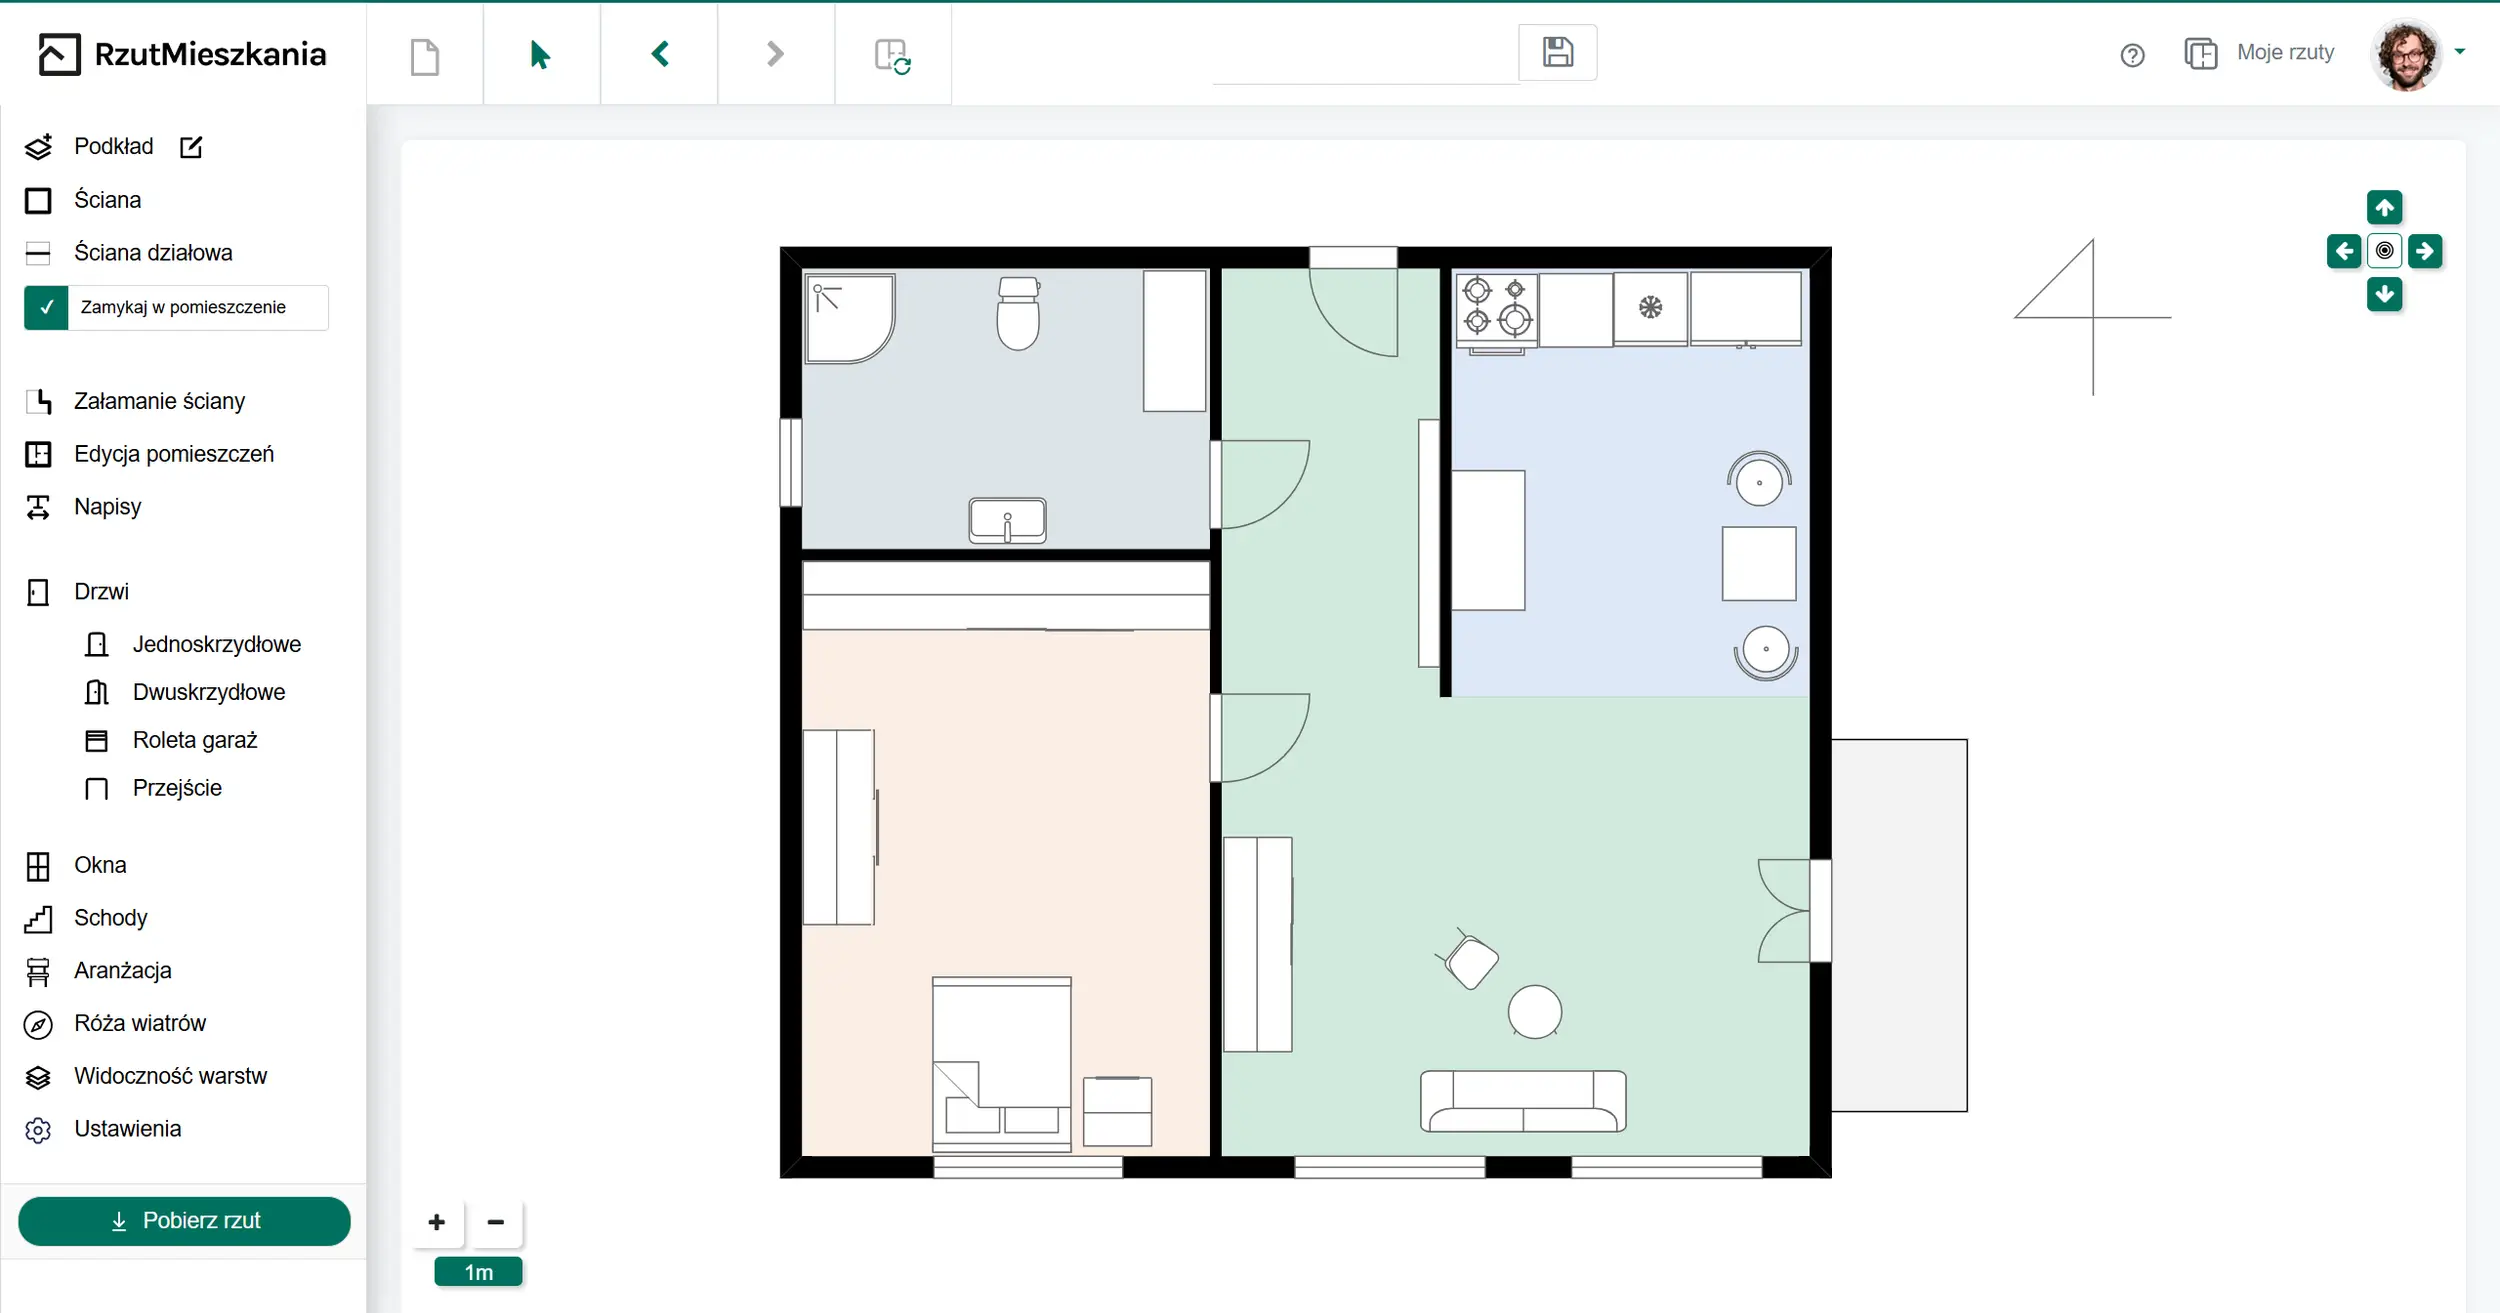This screenshot has height=1313, width=2500.
Task: Click the plan name input field
Action: pyautogui.click(x=1365, y=60)
